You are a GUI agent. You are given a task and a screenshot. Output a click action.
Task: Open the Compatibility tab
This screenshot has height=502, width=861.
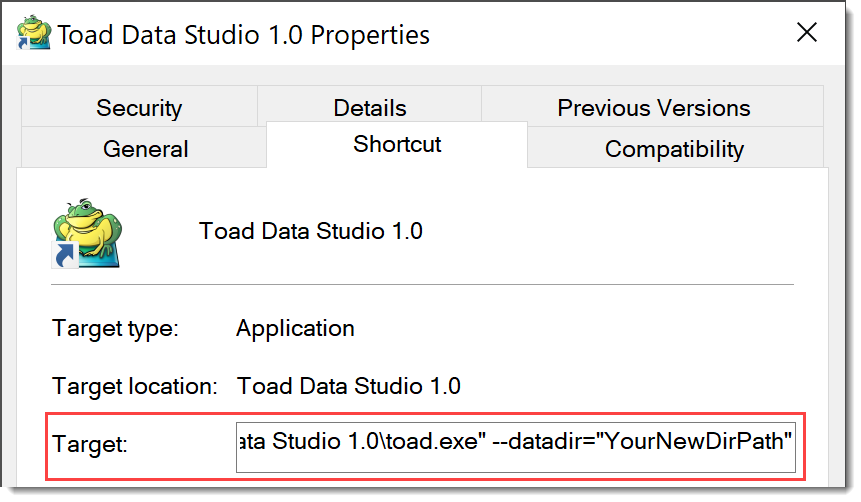(674, 149)
